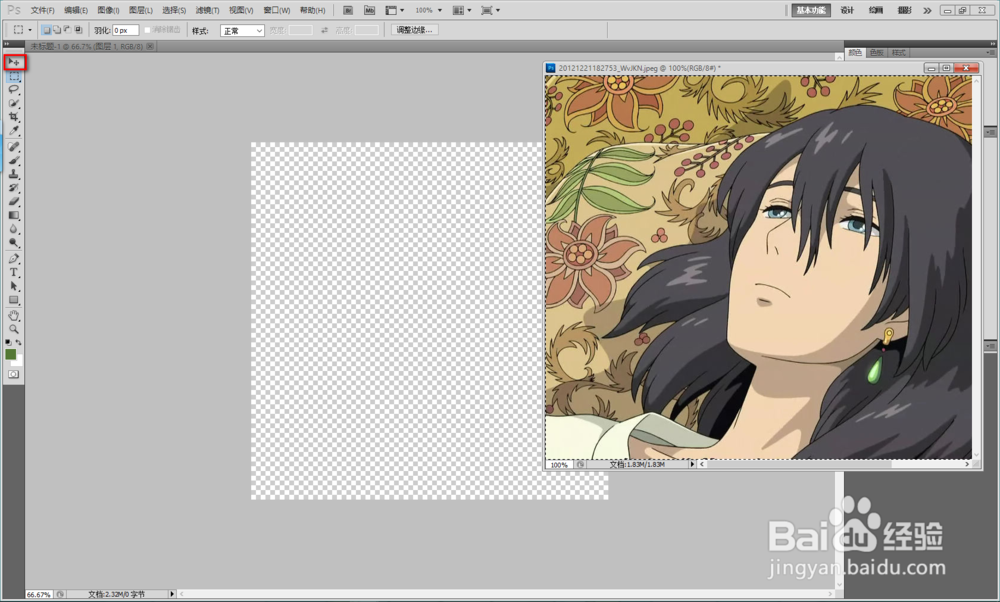This screenshot has width=1000, height=602.
Task: Select the Gradient tool
Action: click(x=14, y=216)
